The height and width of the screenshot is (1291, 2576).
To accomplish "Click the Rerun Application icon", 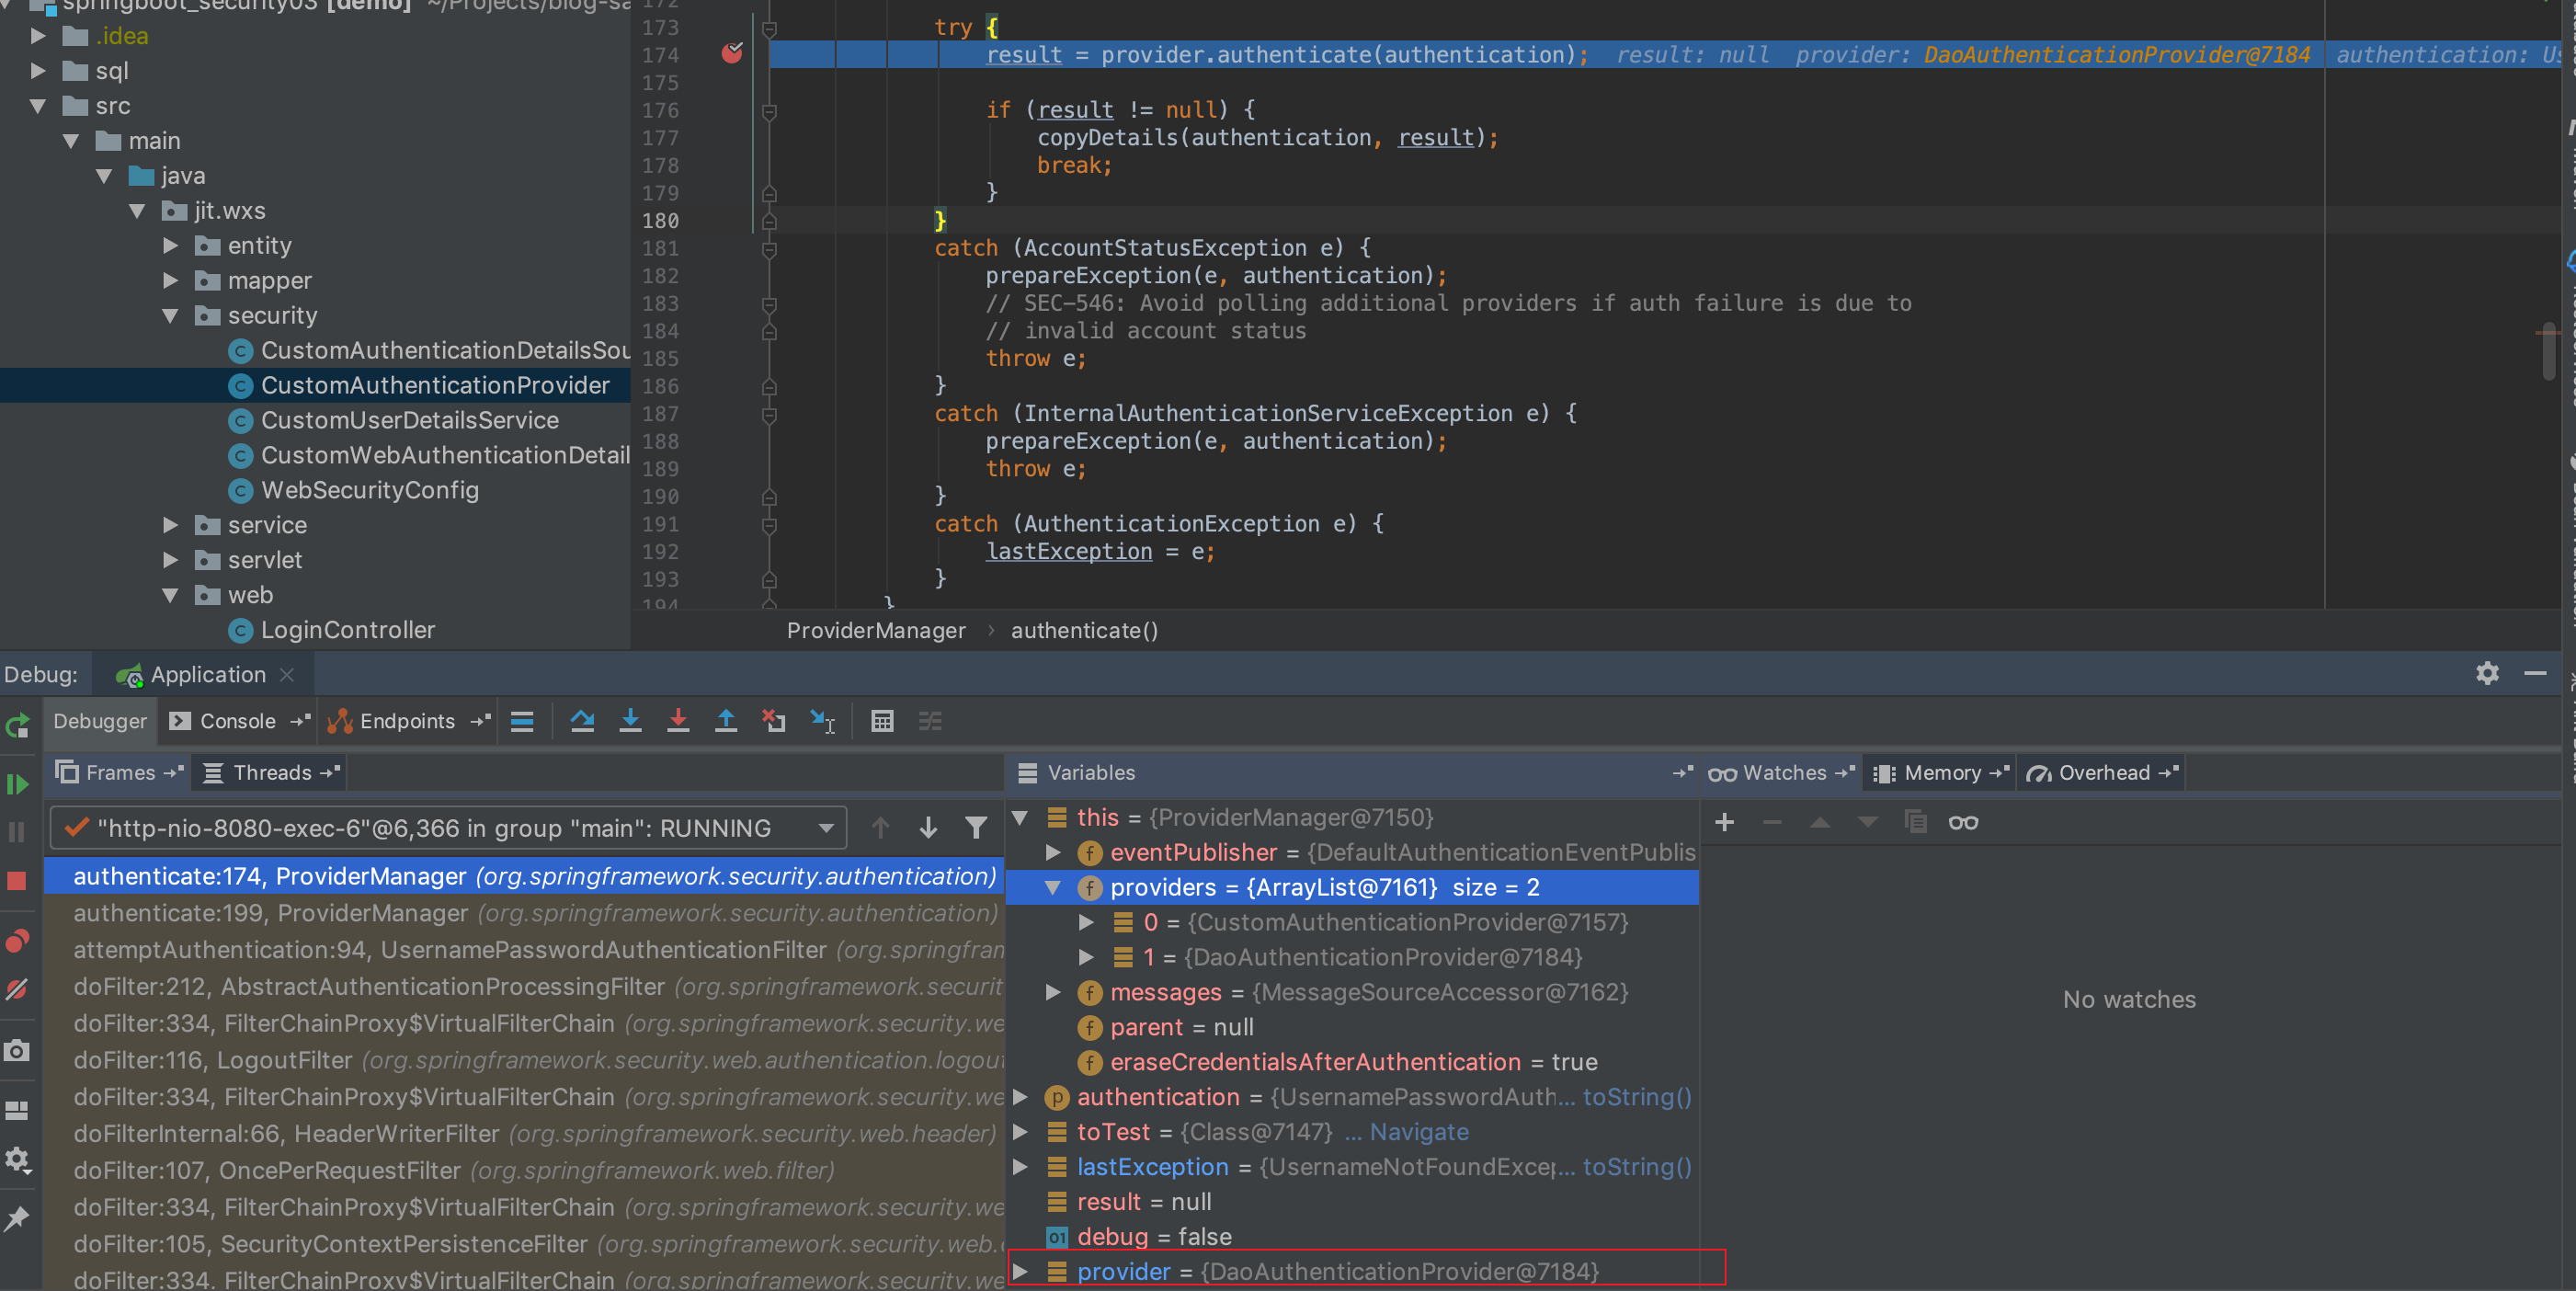I will [17, 726].
